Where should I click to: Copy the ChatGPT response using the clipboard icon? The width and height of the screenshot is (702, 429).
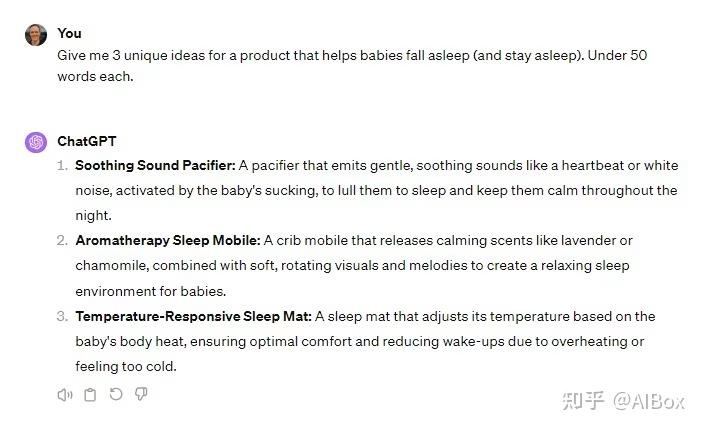tap(91, 395)
